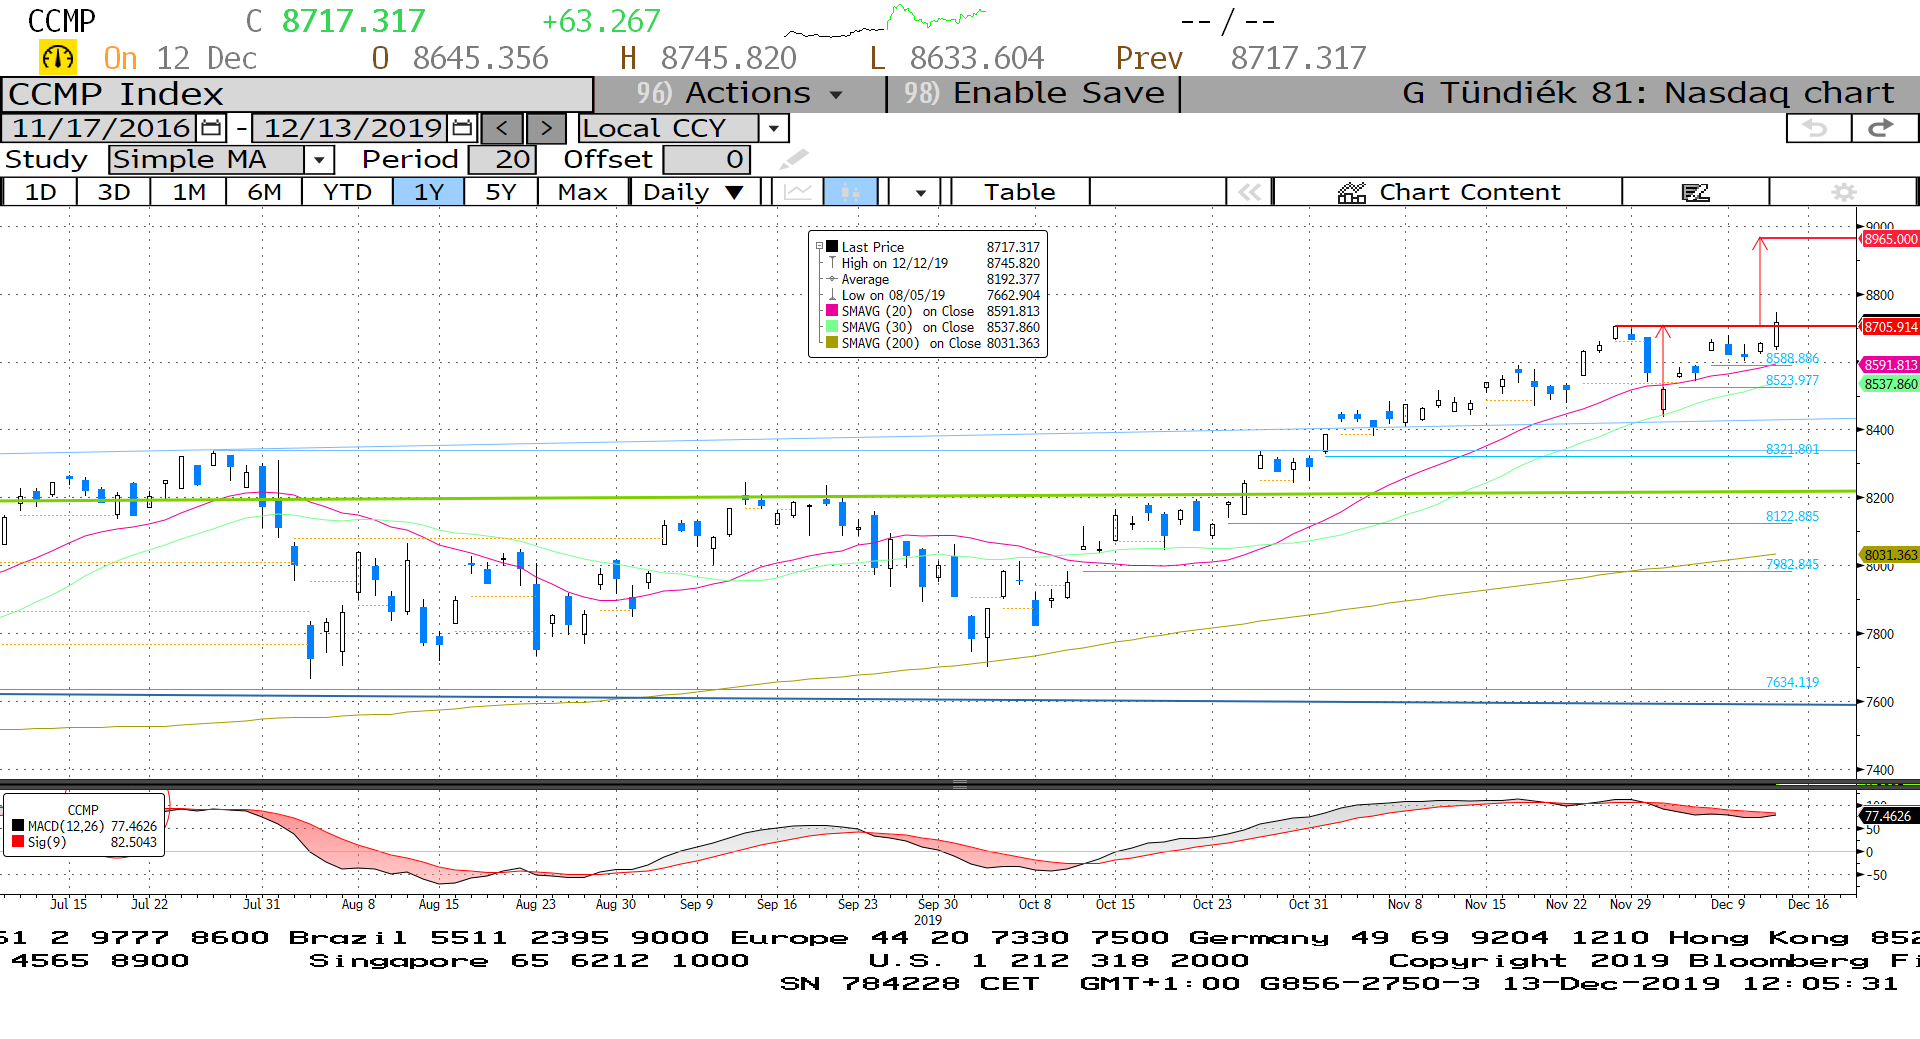Viewport: 1920px width, 1039px height.
Task: Click the redo arrow button
Action: coord(1883,128)
